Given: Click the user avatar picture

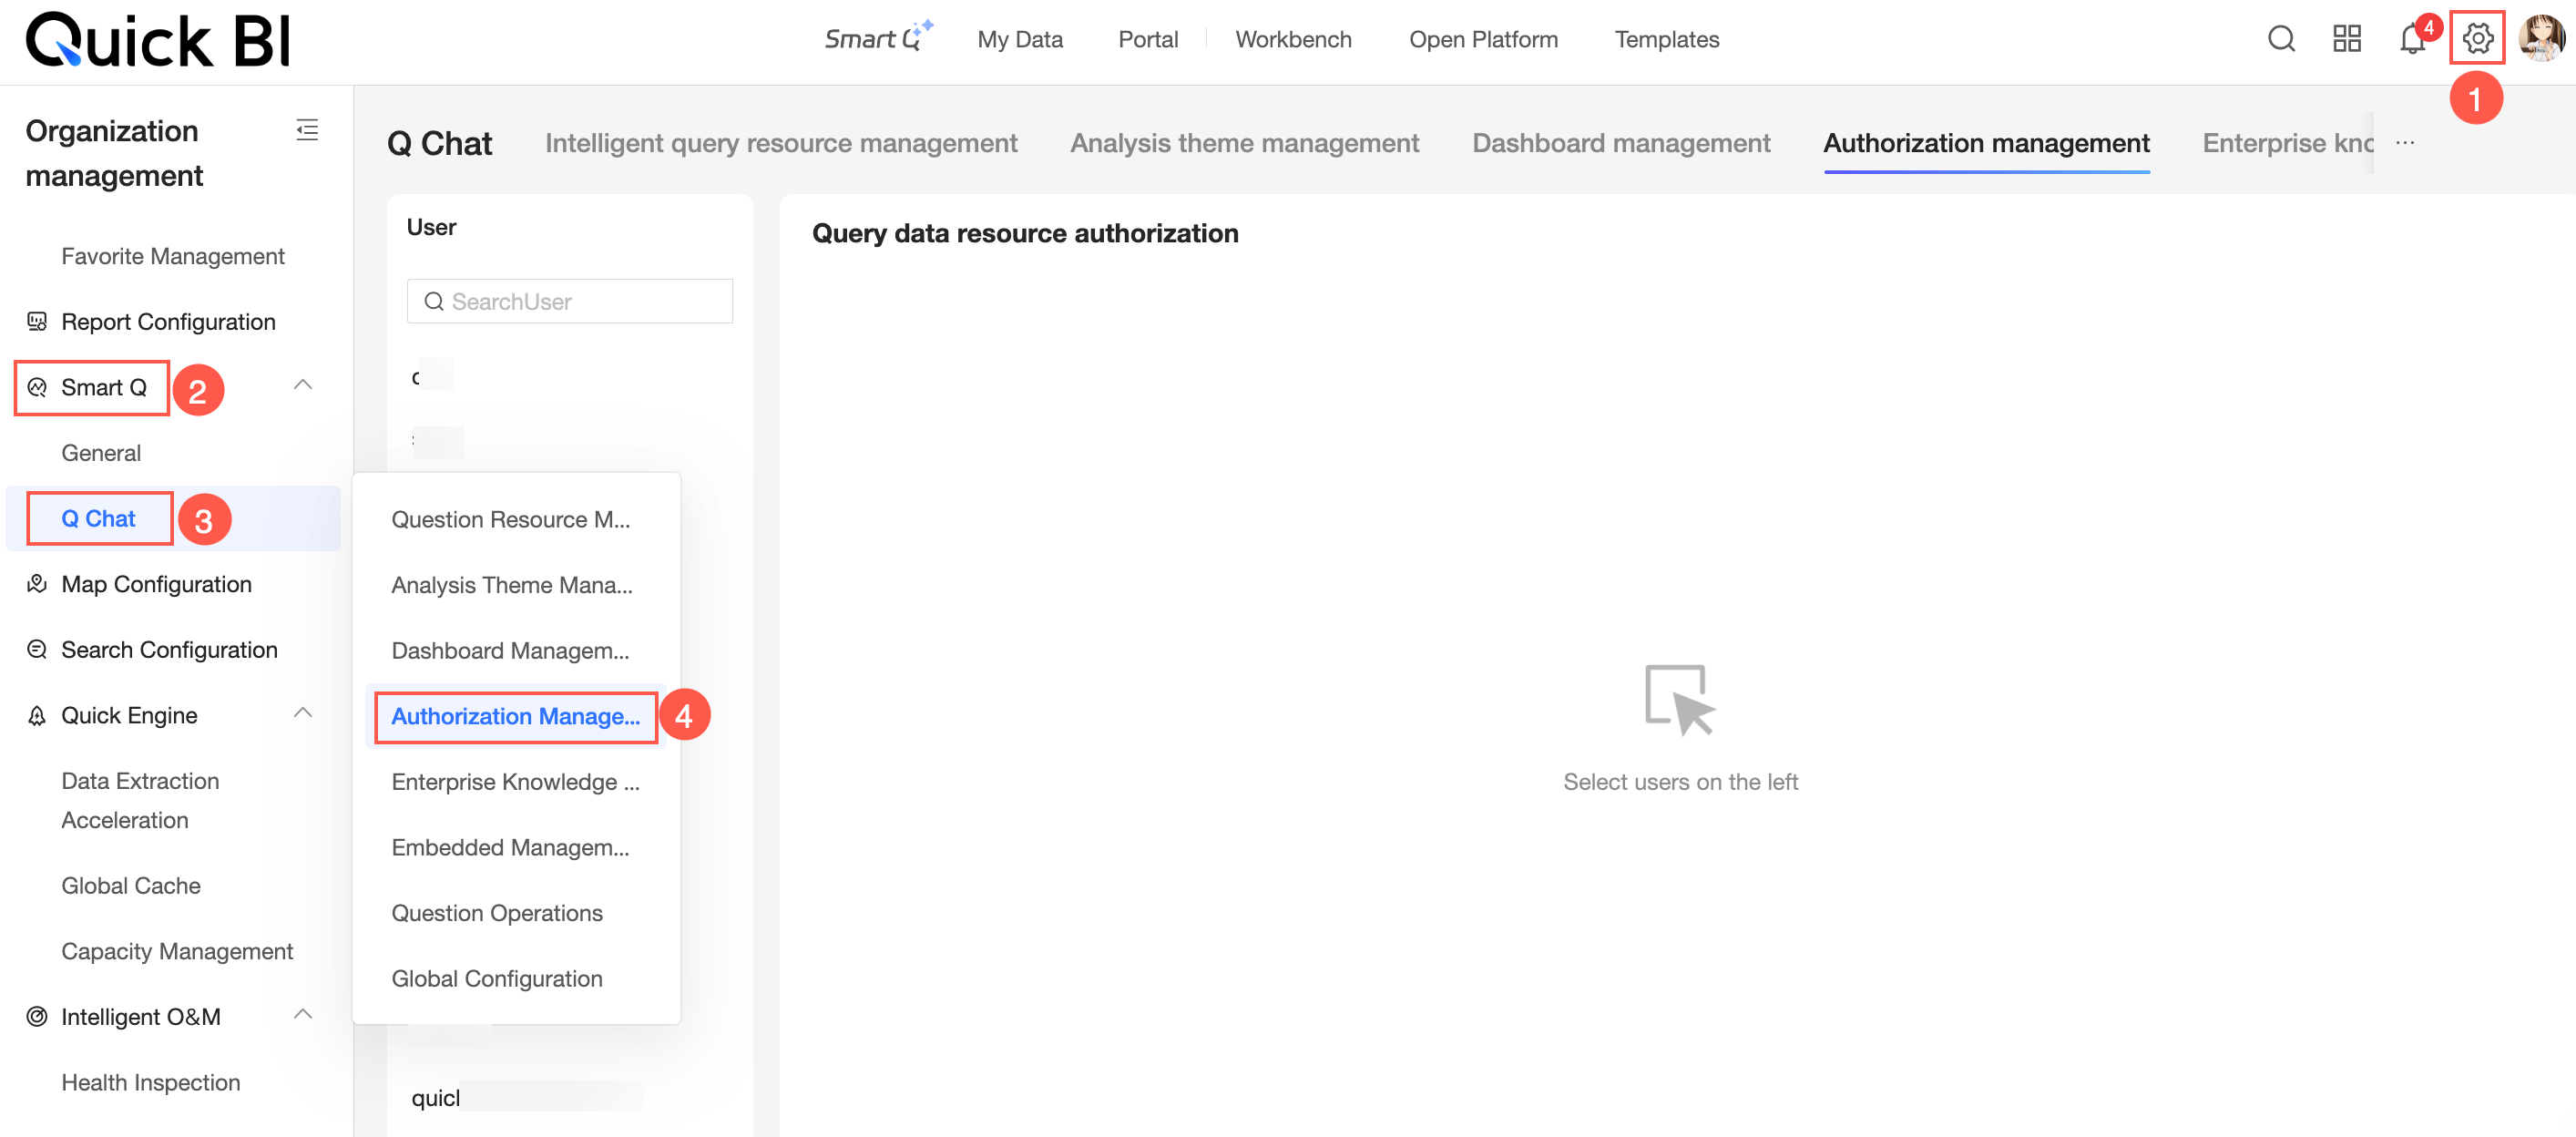Looking at the screenshot, I should (x=2541, y=39).
